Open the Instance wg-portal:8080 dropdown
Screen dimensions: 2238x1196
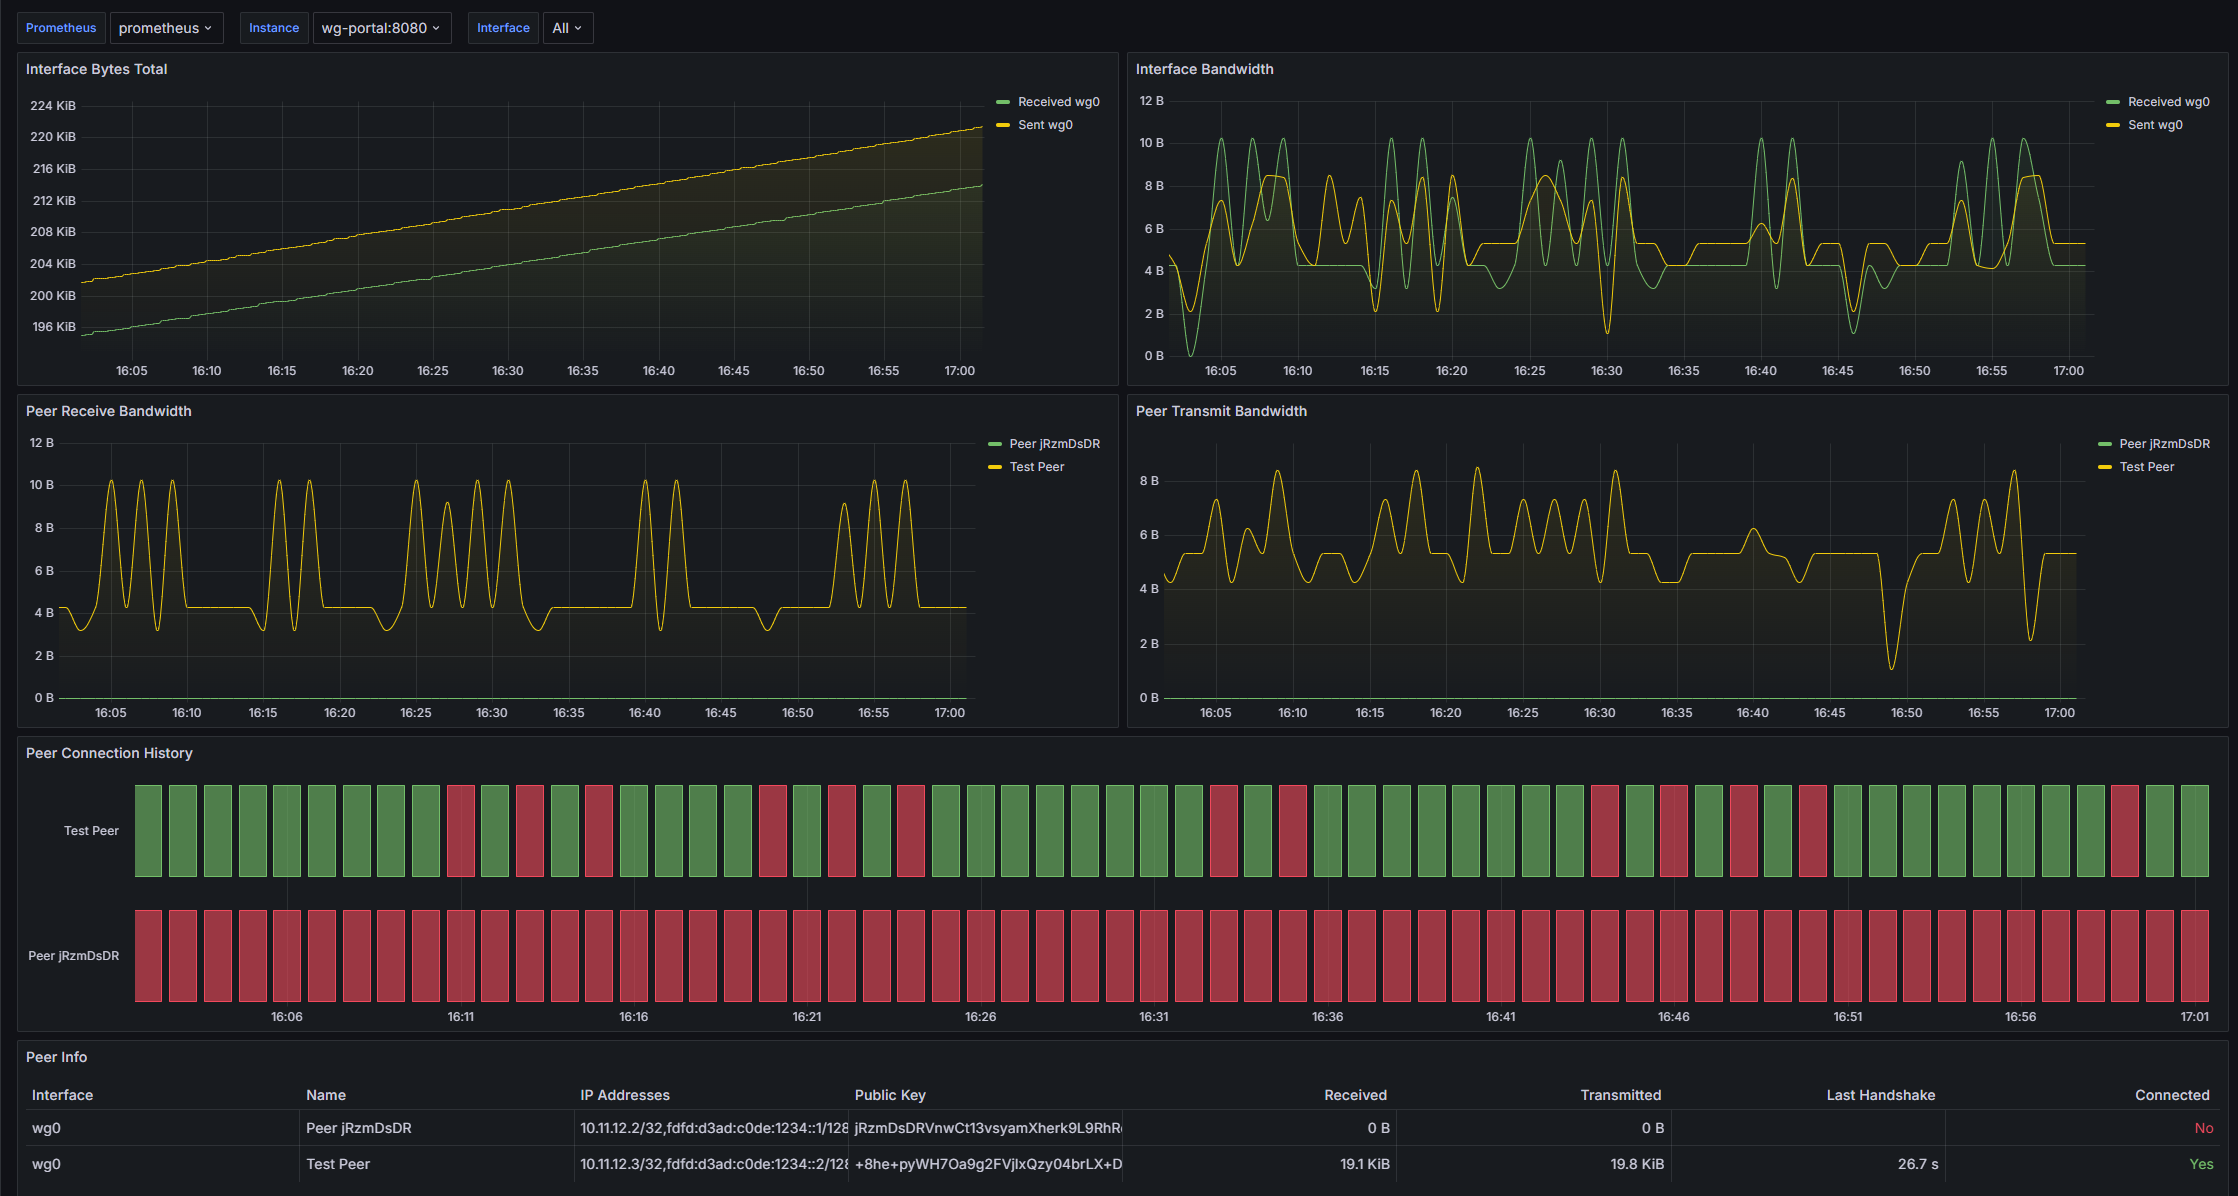coord(381,28)
